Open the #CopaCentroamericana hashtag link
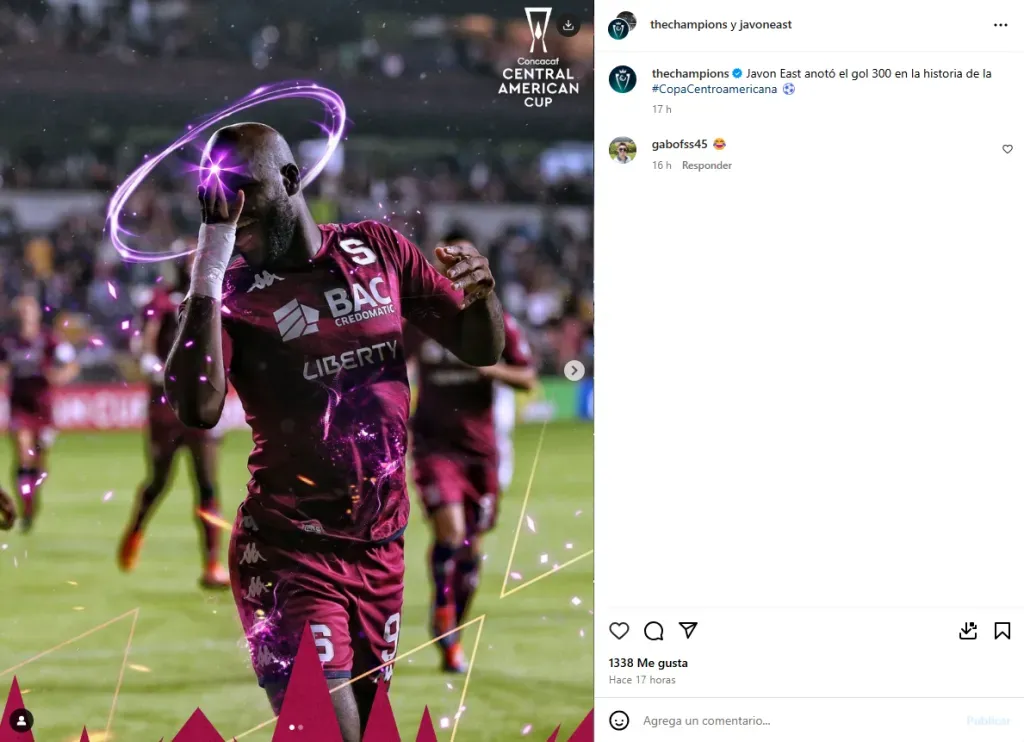 click(x=714, y=89)
